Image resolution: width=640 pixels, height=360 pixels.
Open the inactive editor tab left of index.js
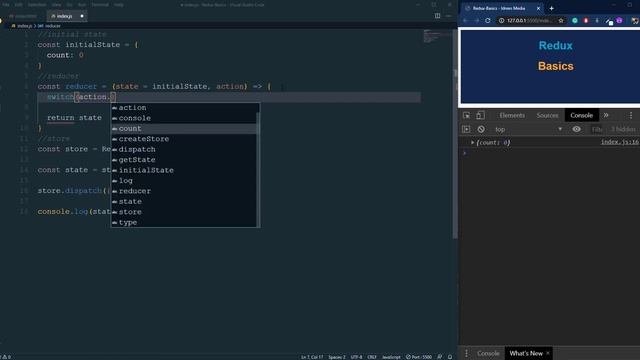click(x=23, y=16)
